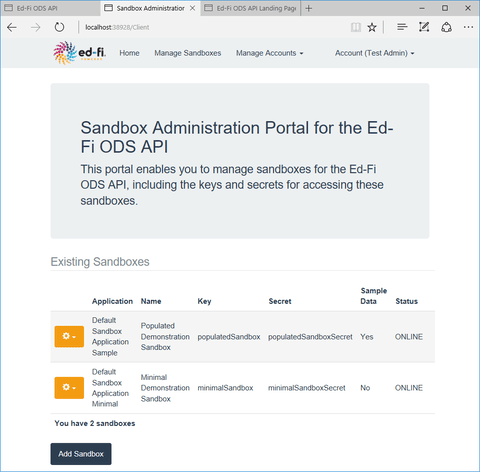Image resolution: width=480 pixels, height=472 pixels.
Task: Click ONLINE status of populated sandbox
Action: tap(409, 337)
